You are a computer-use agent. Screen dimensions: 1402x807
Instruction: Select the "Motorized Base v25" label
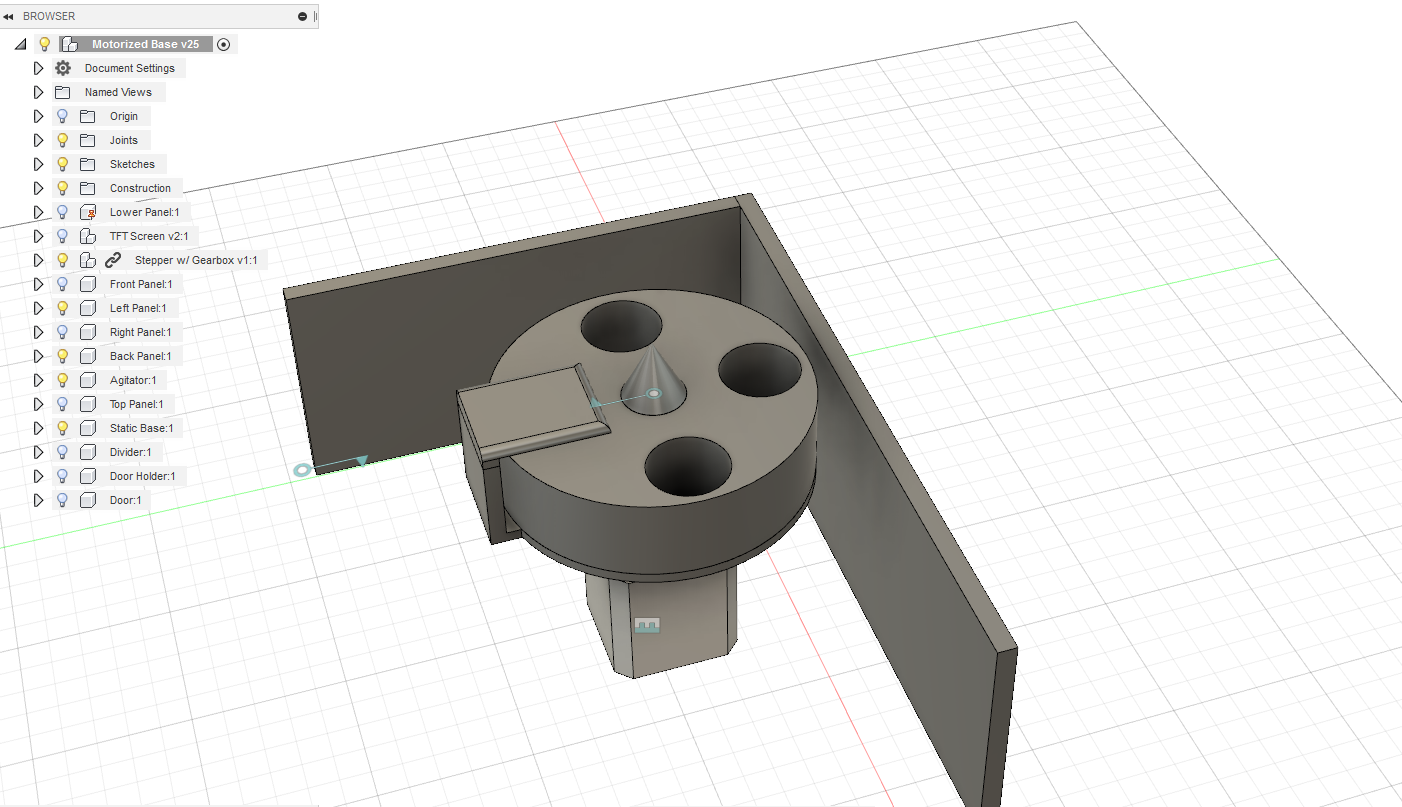point(146,44)
